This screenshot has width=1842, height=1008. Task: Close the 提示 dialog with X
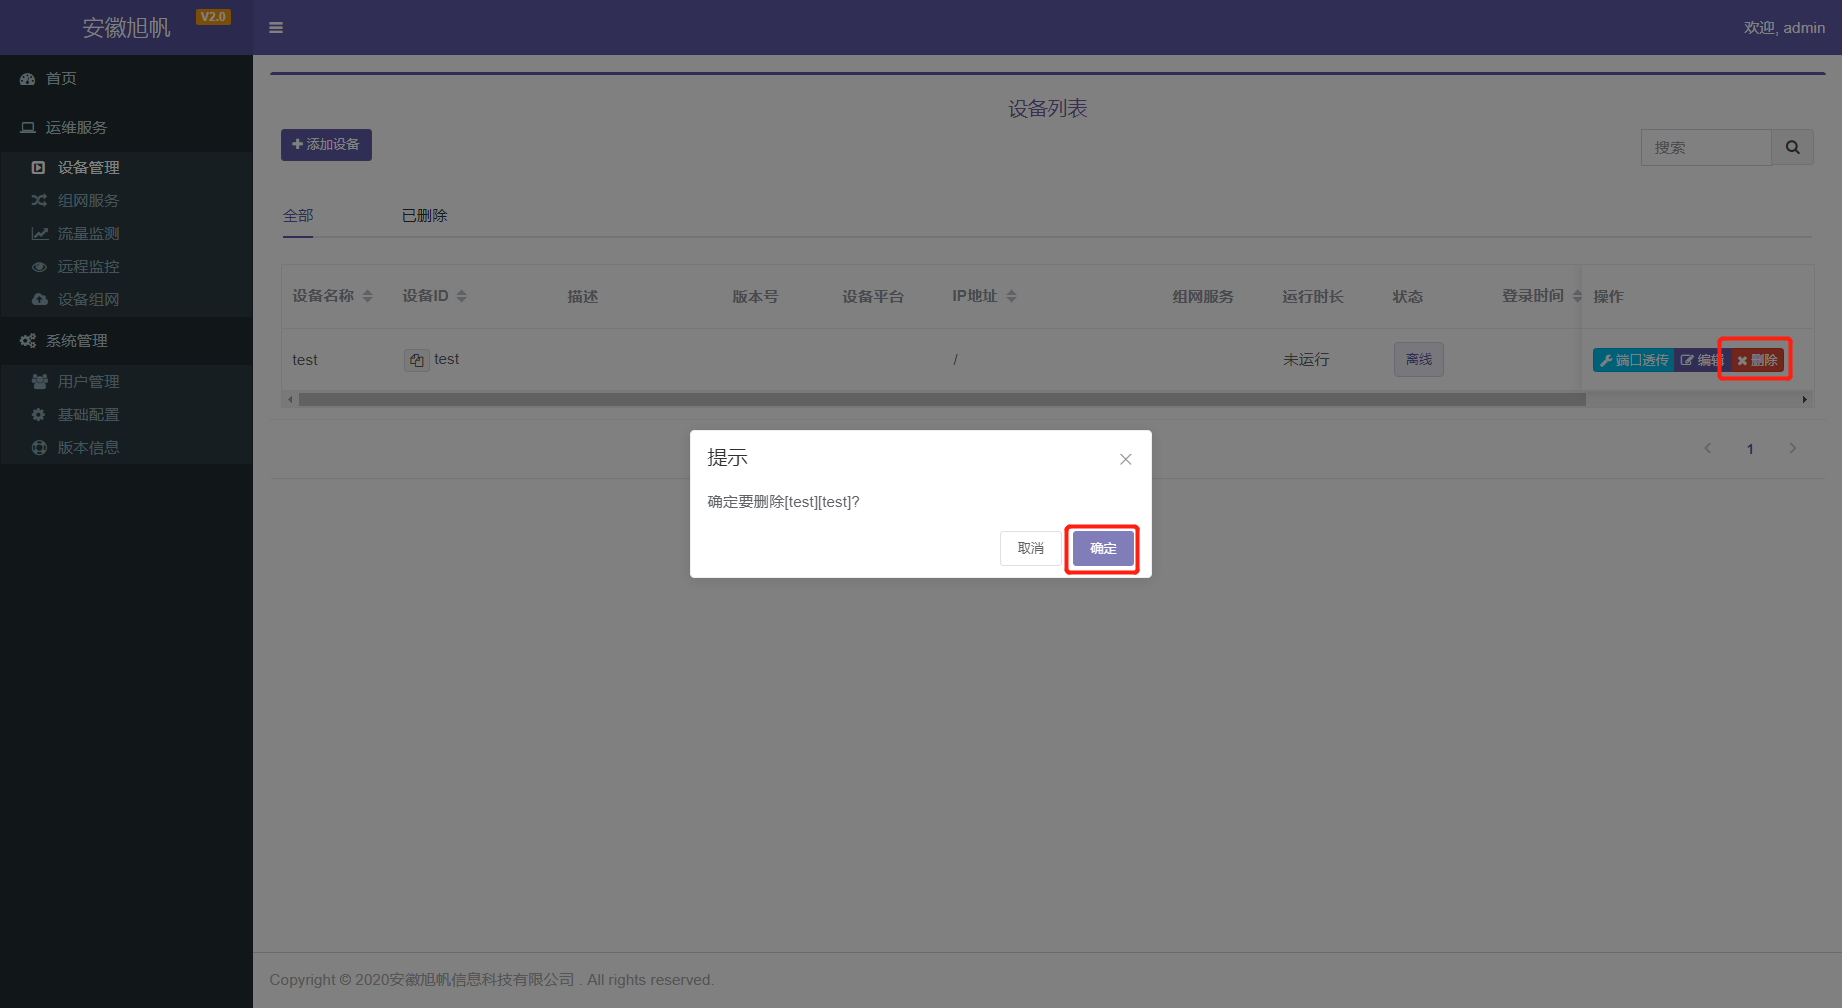click(x=1126, y=459)
